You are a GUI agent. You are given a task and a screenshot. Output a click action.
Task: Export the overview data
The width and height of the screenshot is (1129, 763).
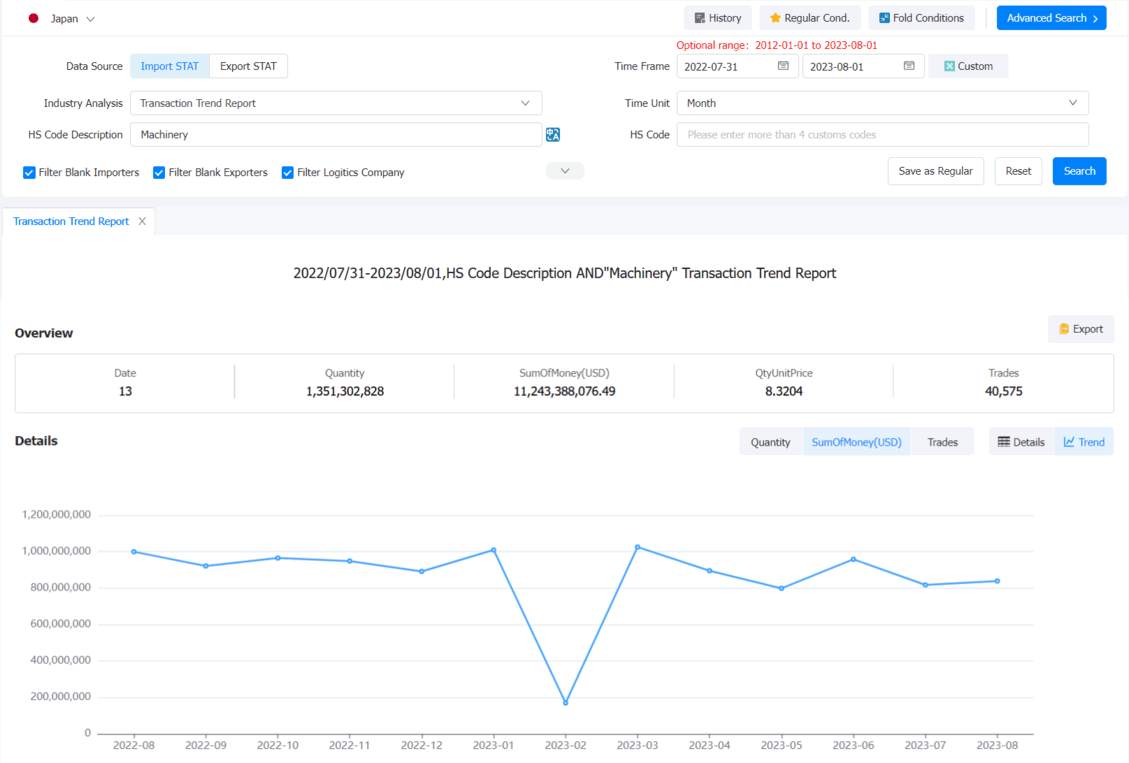pyautogui.click(x=1081, y=329)
